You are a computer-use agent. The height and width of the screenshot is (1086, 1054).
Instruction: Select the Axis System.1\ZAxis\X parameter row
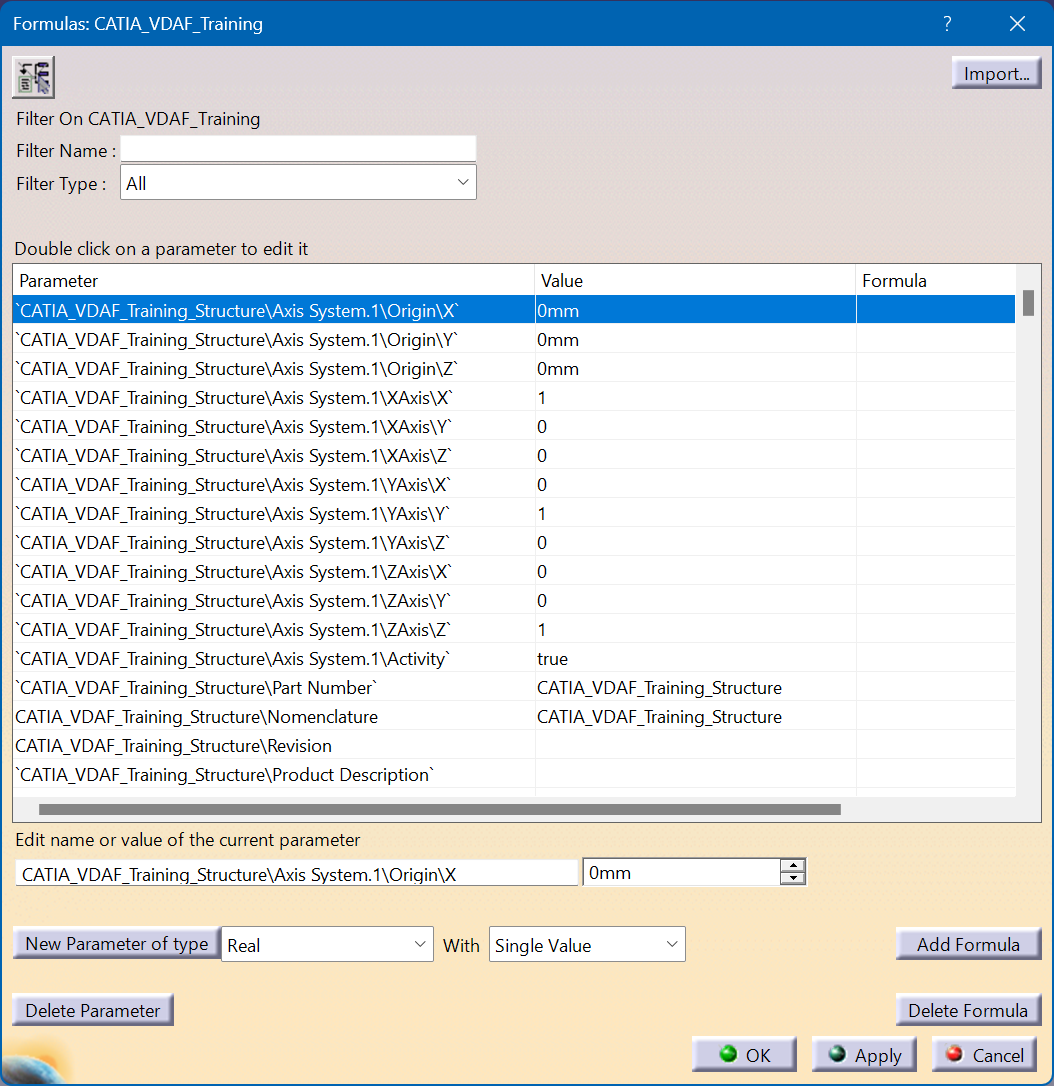(x=514, y=571)
